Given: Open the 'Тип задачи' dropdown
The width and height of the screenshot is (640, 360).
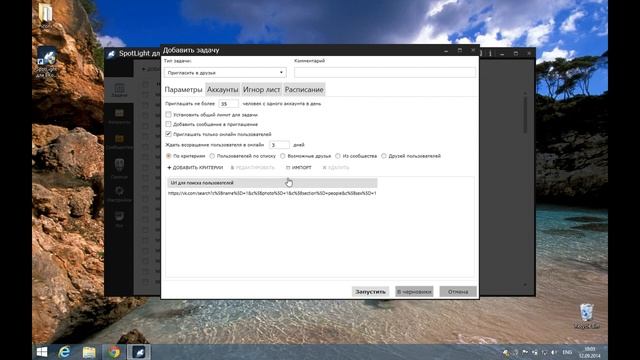Looking at the screenshot, I should [x=225, y=72].
